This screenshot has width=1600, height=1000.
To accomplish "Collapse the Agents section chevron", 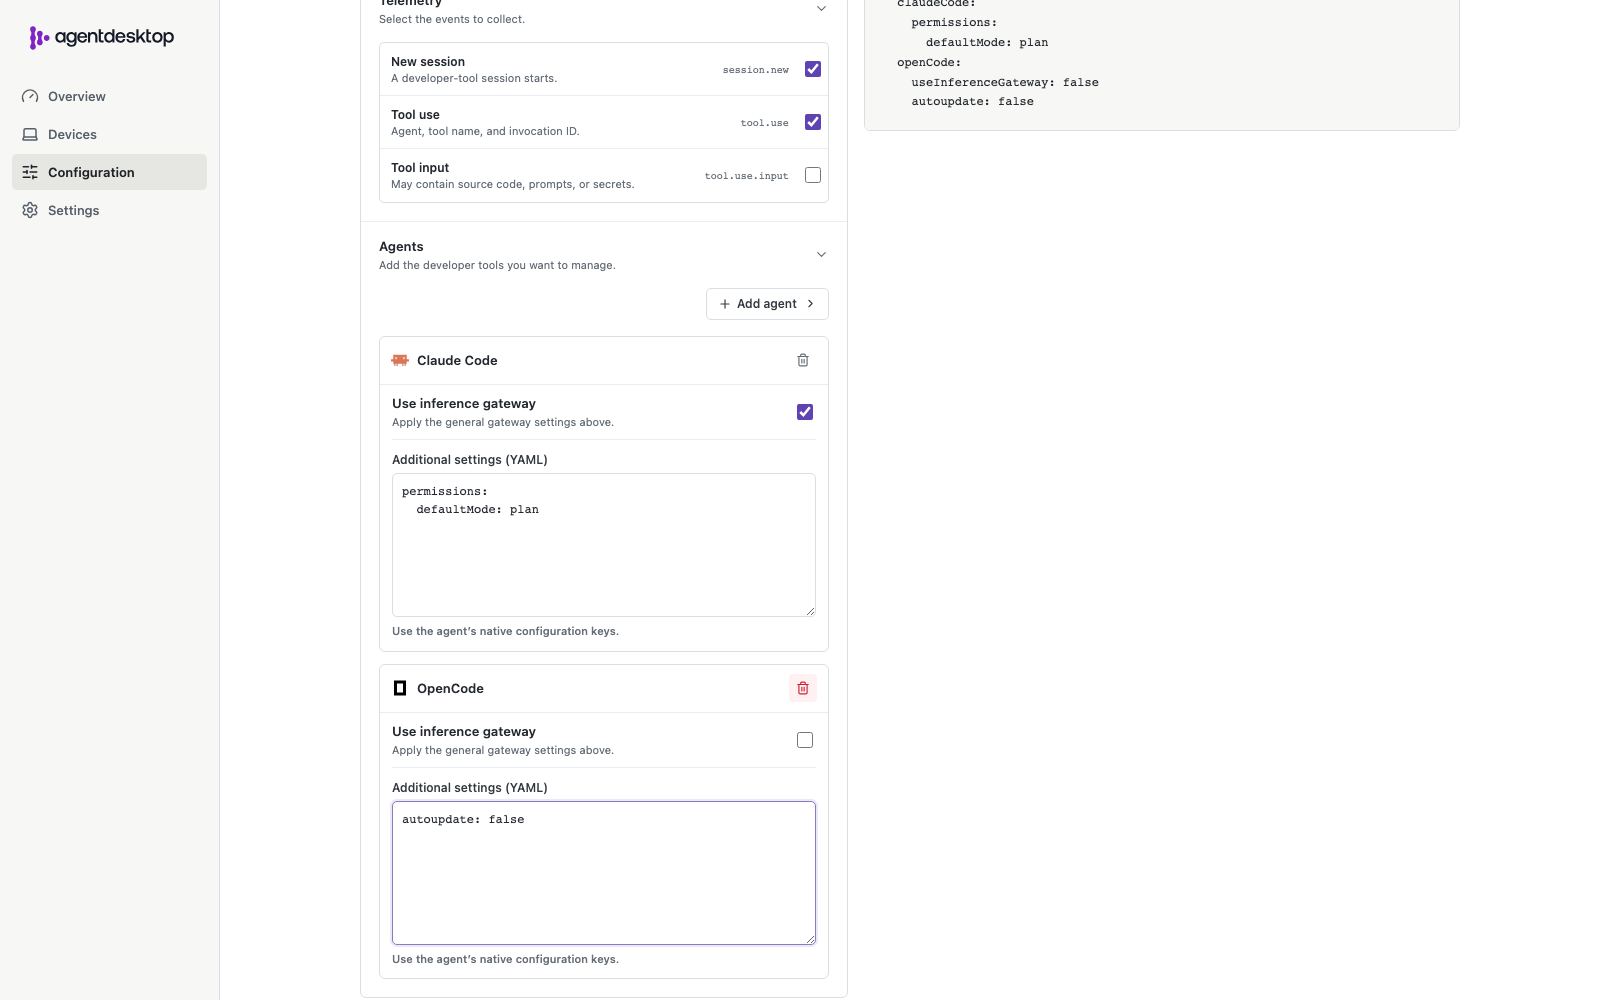I will coord(821,255).
